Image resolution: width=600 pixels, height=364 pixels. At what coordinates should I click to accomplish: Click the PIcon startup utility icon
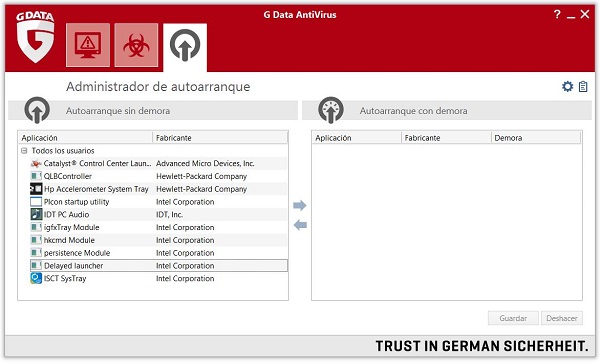36,202
